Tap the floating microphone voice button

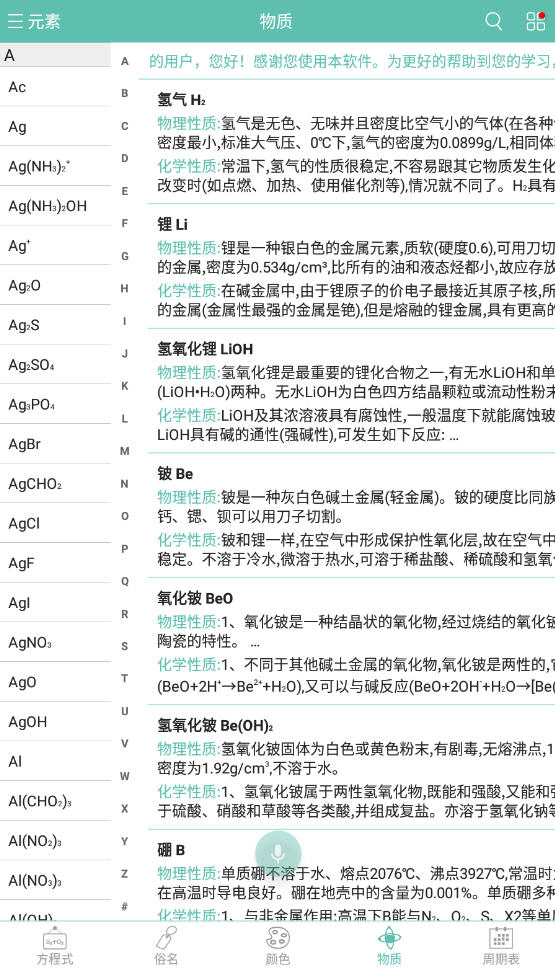(278, 854)
